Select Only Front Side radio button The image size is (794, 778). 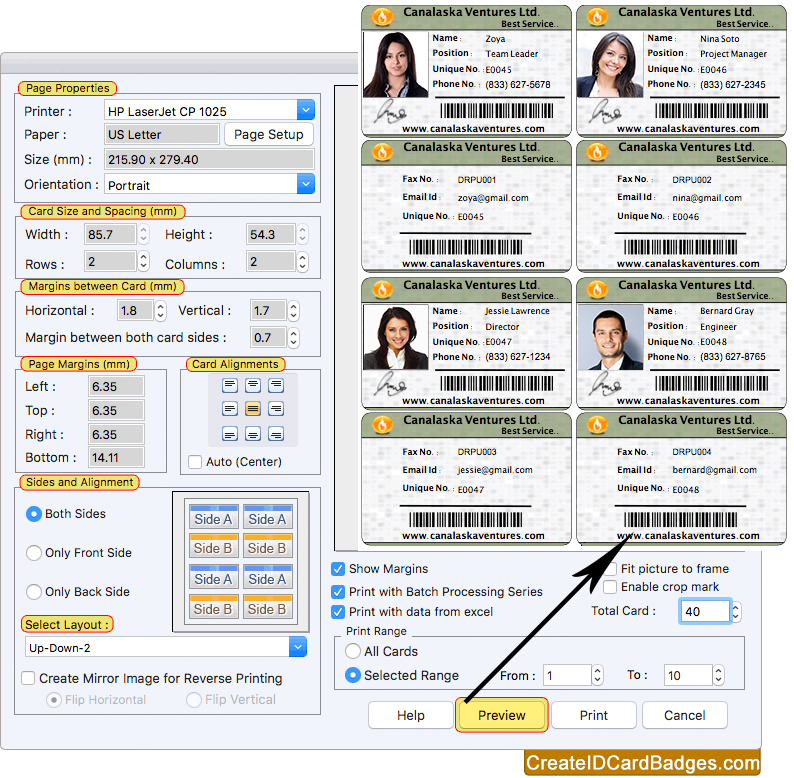pos(34,553)
